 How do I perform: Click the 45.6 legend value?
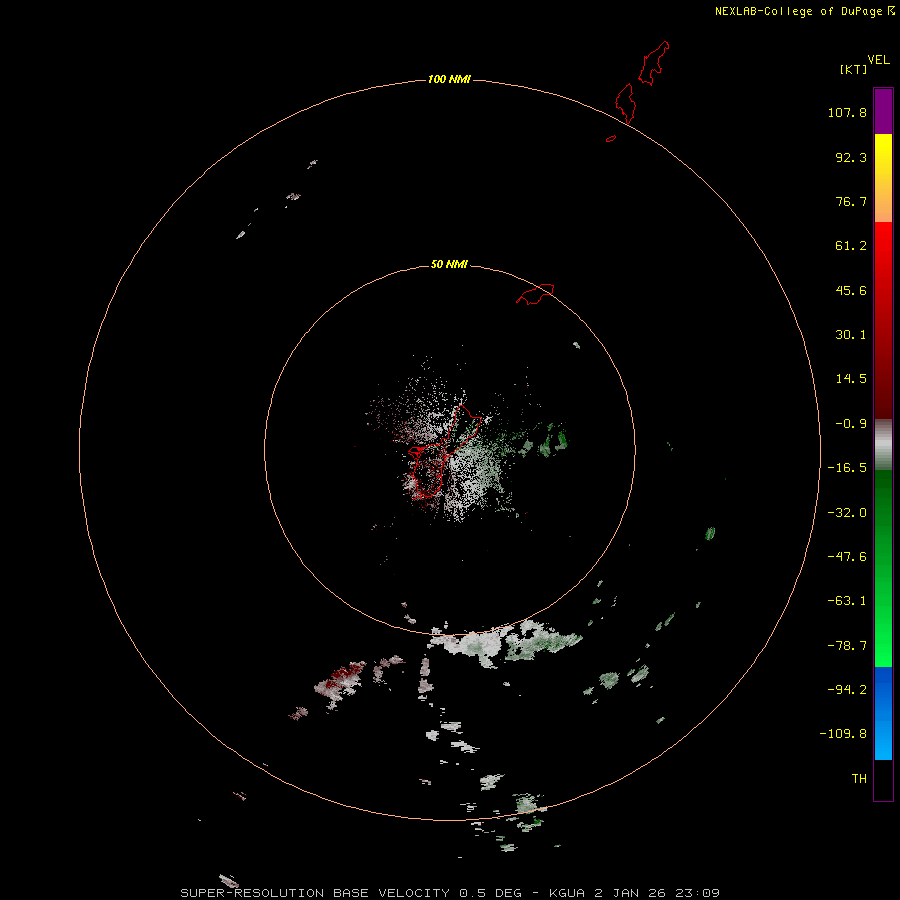(x=851, y=290)
